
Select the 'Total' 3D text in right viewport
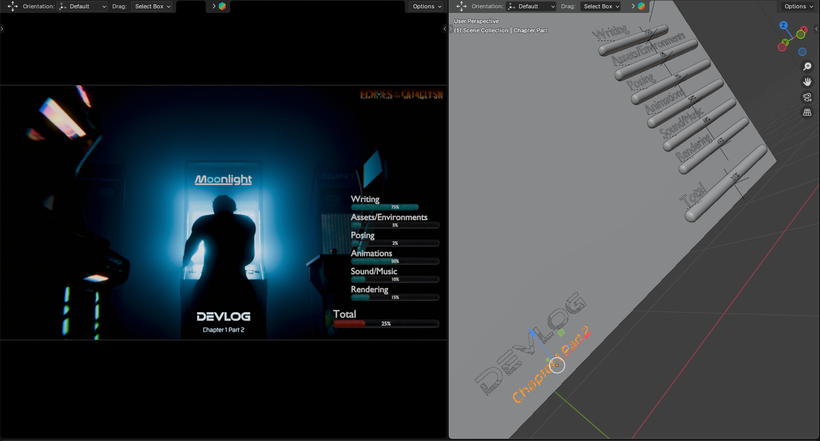pos(693,196)
